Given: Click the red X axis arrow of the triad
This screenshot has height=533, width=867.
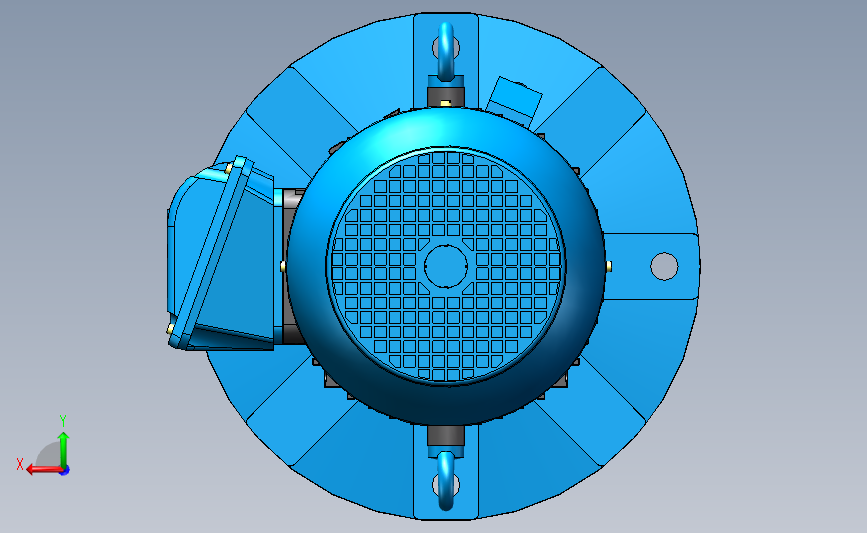Looking at the screenshot, I should pyautogui.click(x=43, y=469).
